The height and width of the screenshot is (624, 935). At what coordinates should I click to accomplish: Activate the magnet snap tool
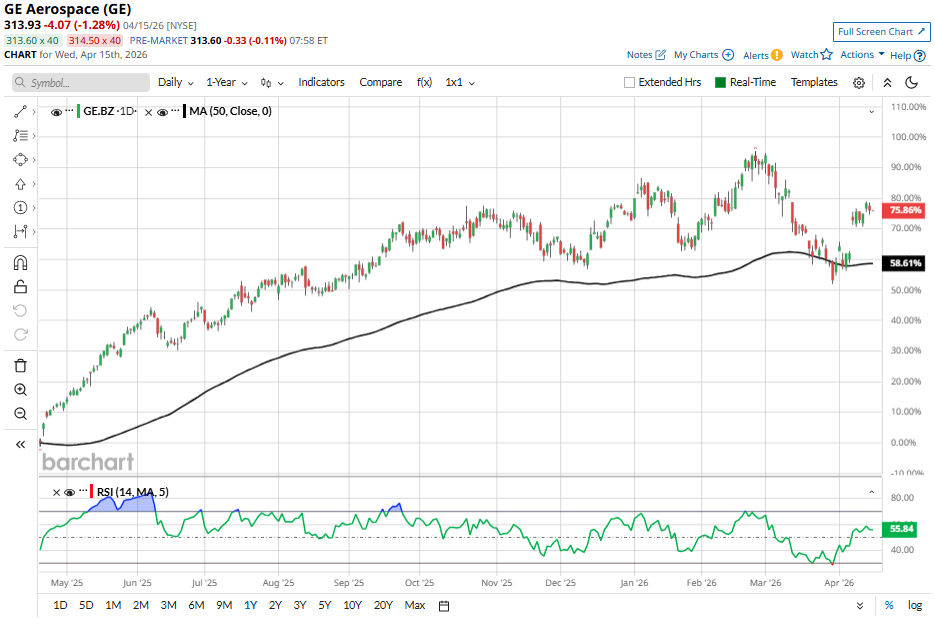[x=20, y=263]
